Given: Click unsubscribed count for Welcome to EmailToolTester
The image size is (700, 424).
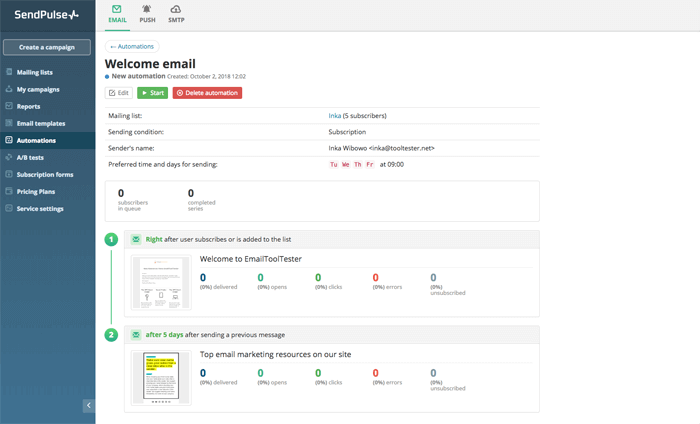Looking at the screenshot, I should click(433, 278).
